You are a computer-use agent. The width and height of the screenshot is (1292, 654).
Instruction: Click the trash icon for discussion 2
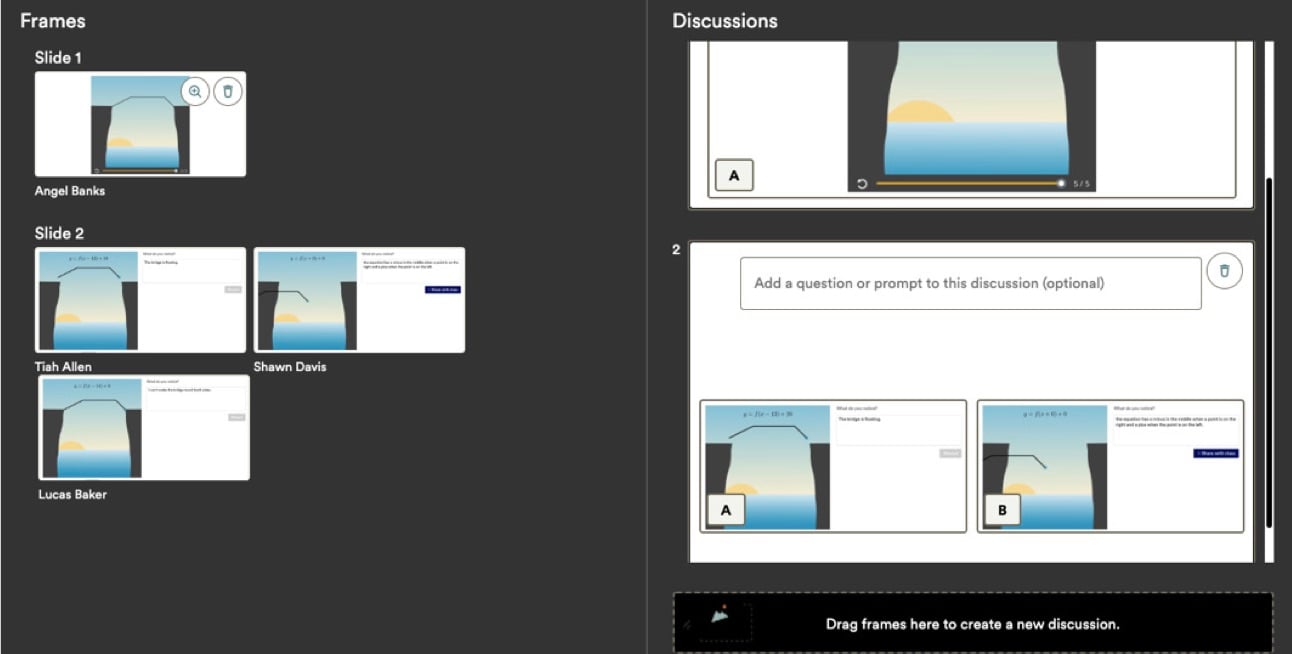1224,271
